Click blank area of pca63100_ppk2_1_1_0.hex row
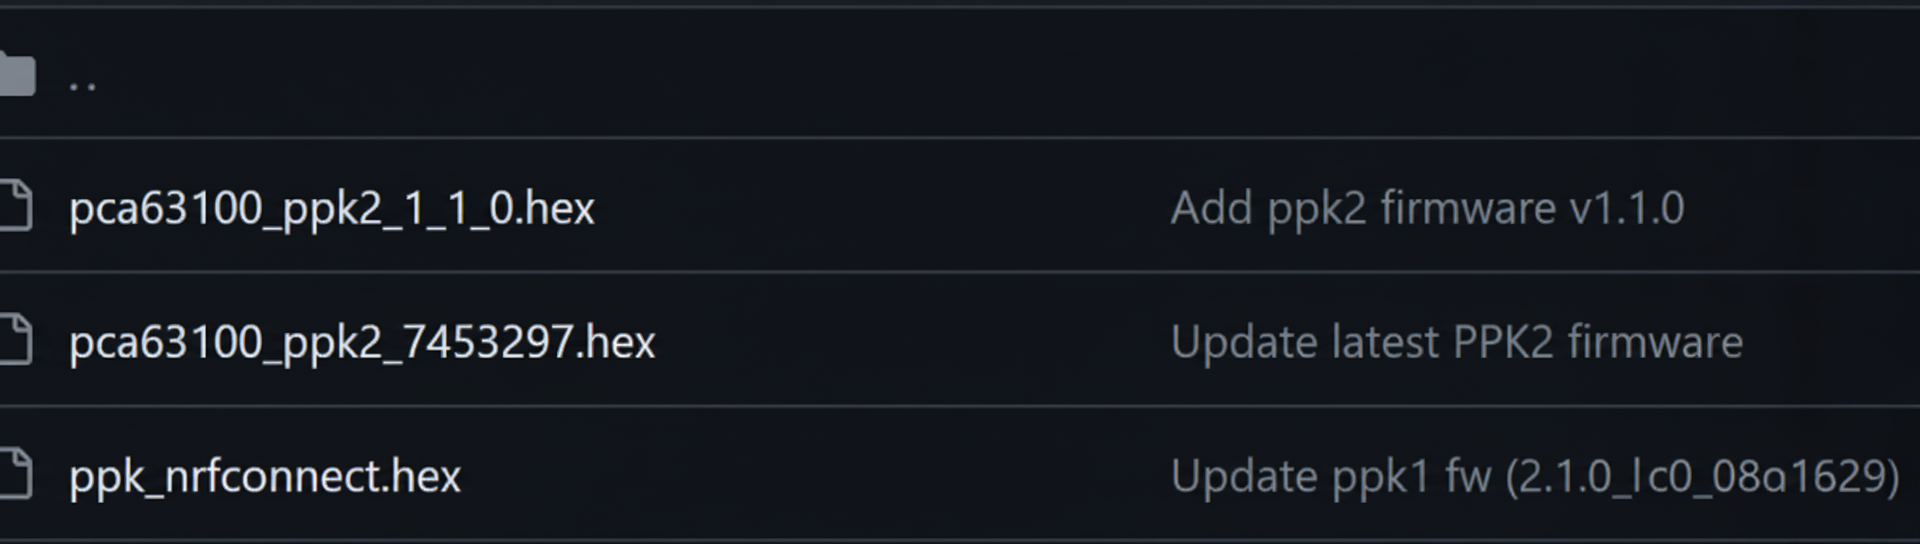 click(x=880, y=209)
